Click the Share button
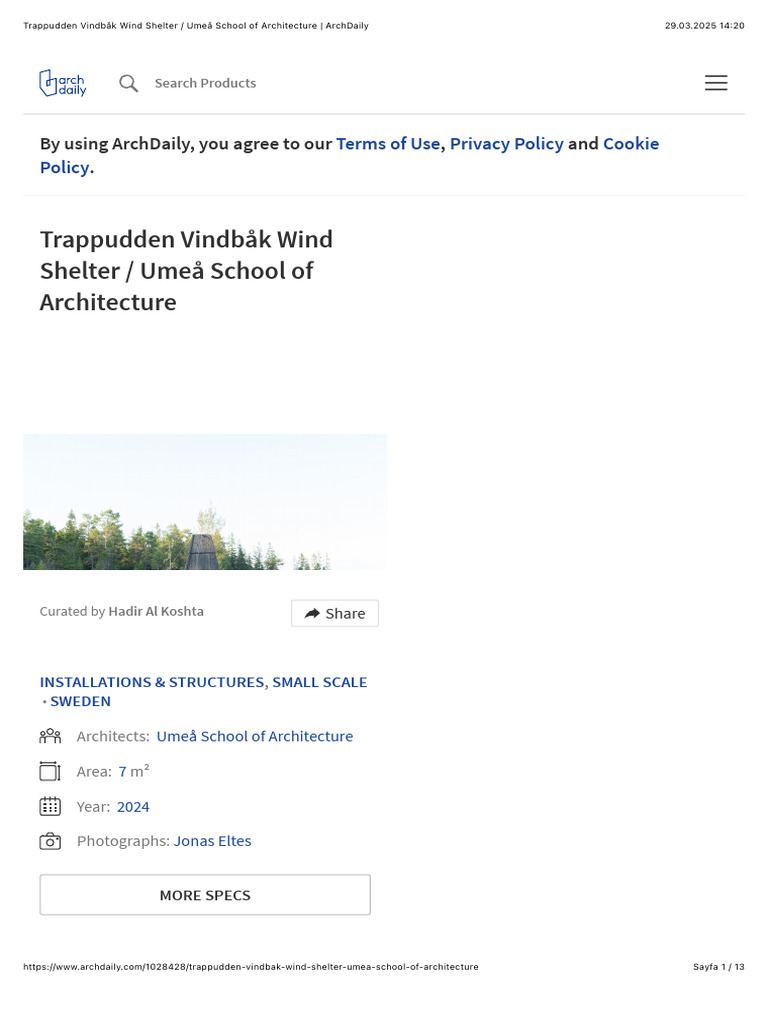The height and width of the screenshot is (1024, 768). click(335, 613)
